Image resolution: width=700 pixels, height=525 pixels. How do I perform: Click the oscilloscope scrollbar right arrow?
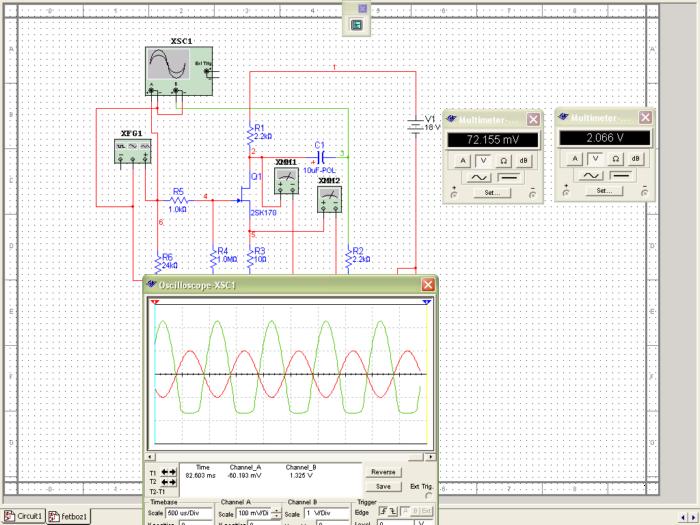431,457
